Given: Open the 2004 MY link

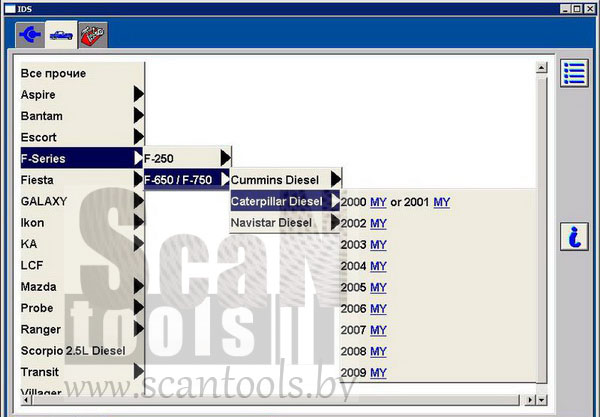Looking at the screenshot, I should 378,266.
